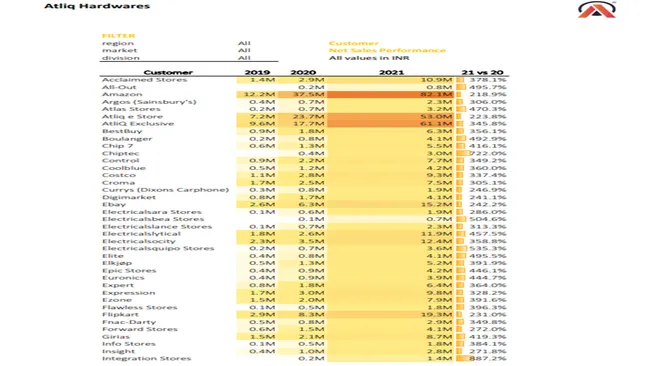This screenshot has height=366, width=650.
Task: Select Electricalsbea Stores customer name
Action: pyautogui.click(x=153, y=219)
